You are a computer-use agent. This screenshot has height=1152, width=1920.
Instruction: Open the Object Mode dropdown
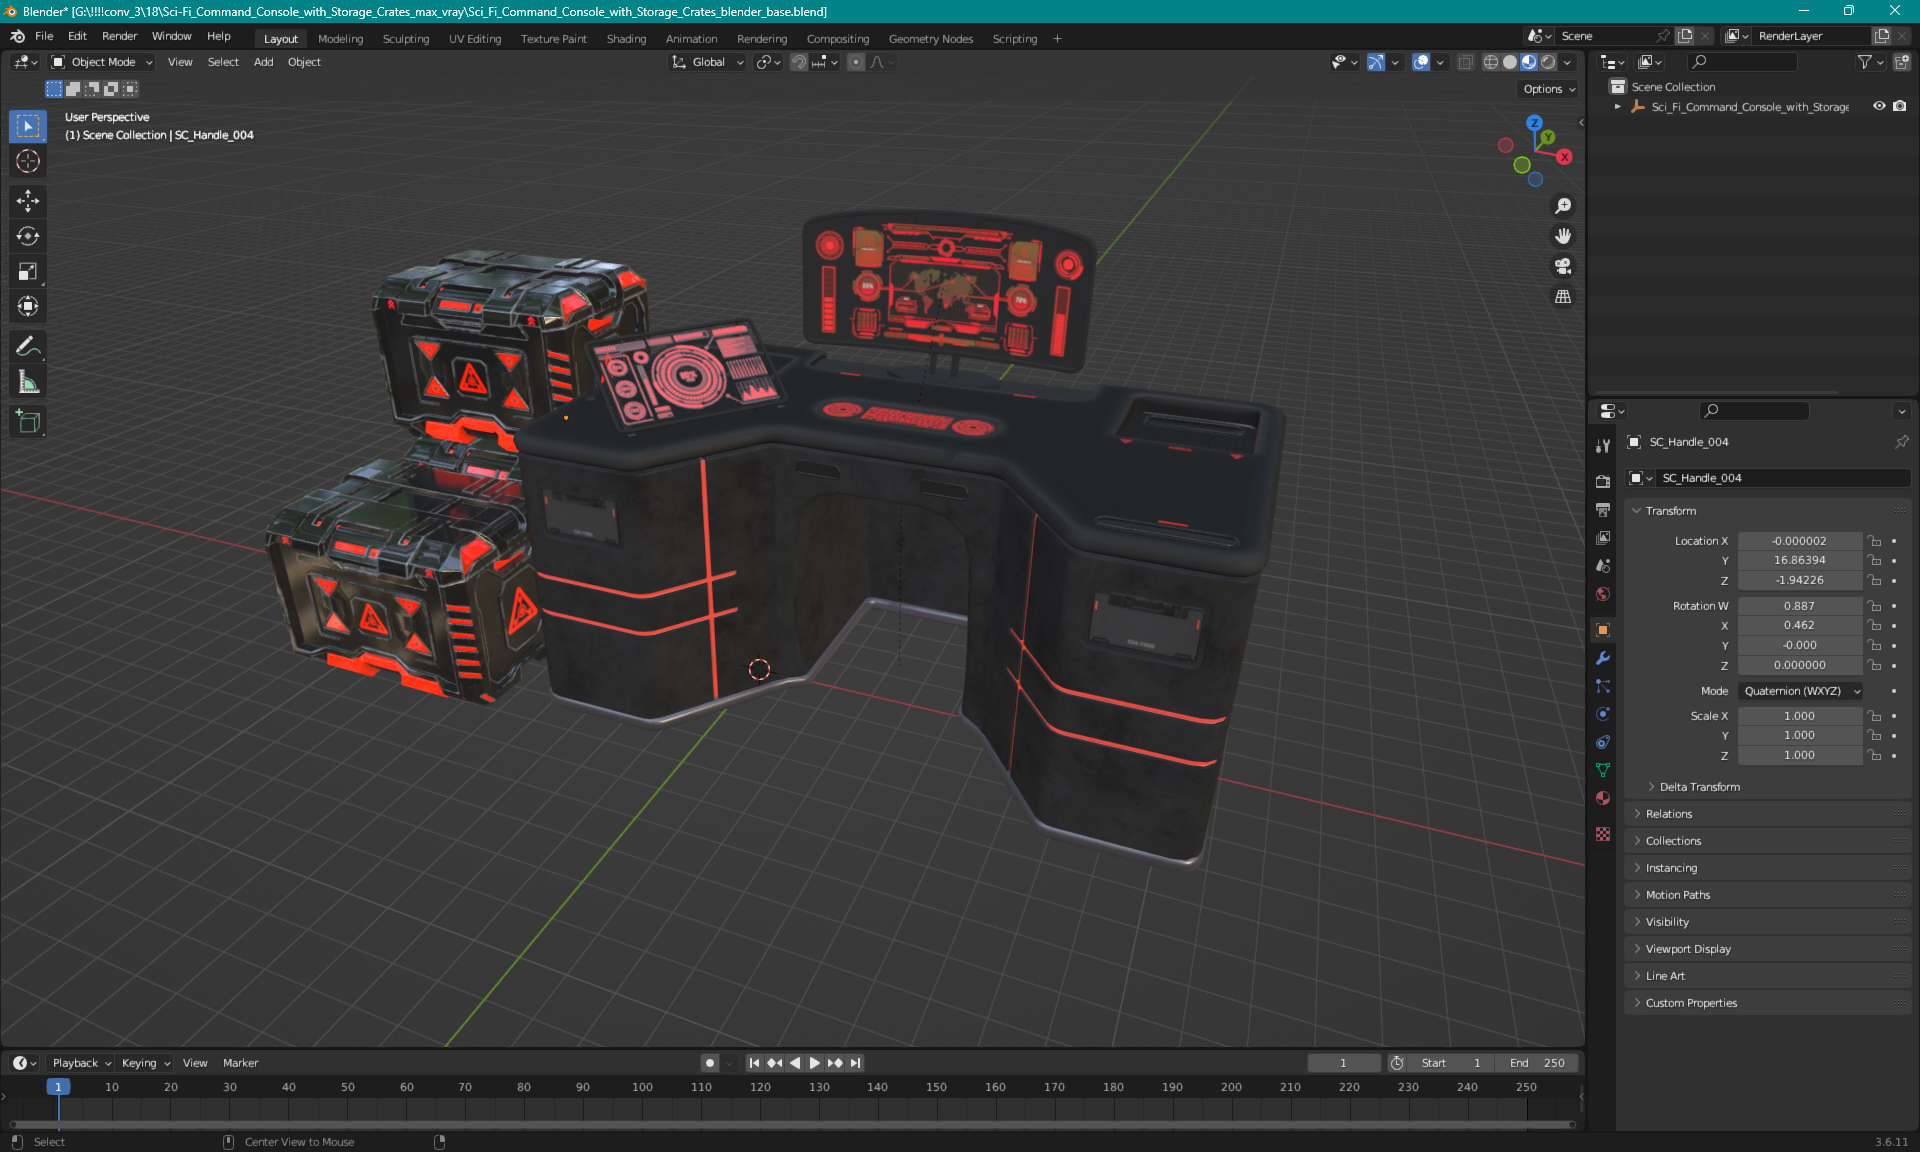102,62
